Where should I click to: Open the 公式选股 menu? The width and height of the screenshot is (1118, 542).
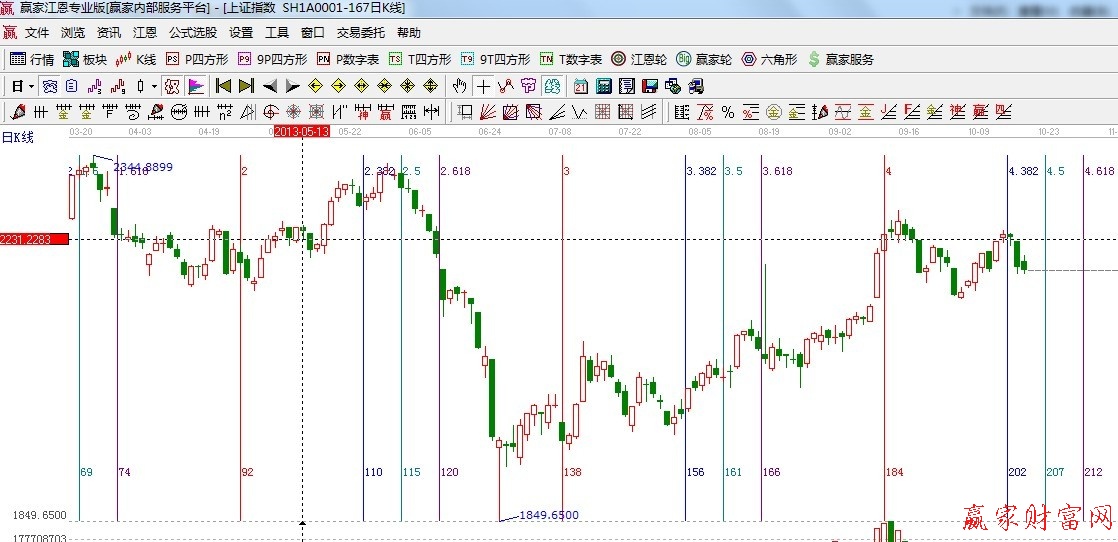pos(191,33)
